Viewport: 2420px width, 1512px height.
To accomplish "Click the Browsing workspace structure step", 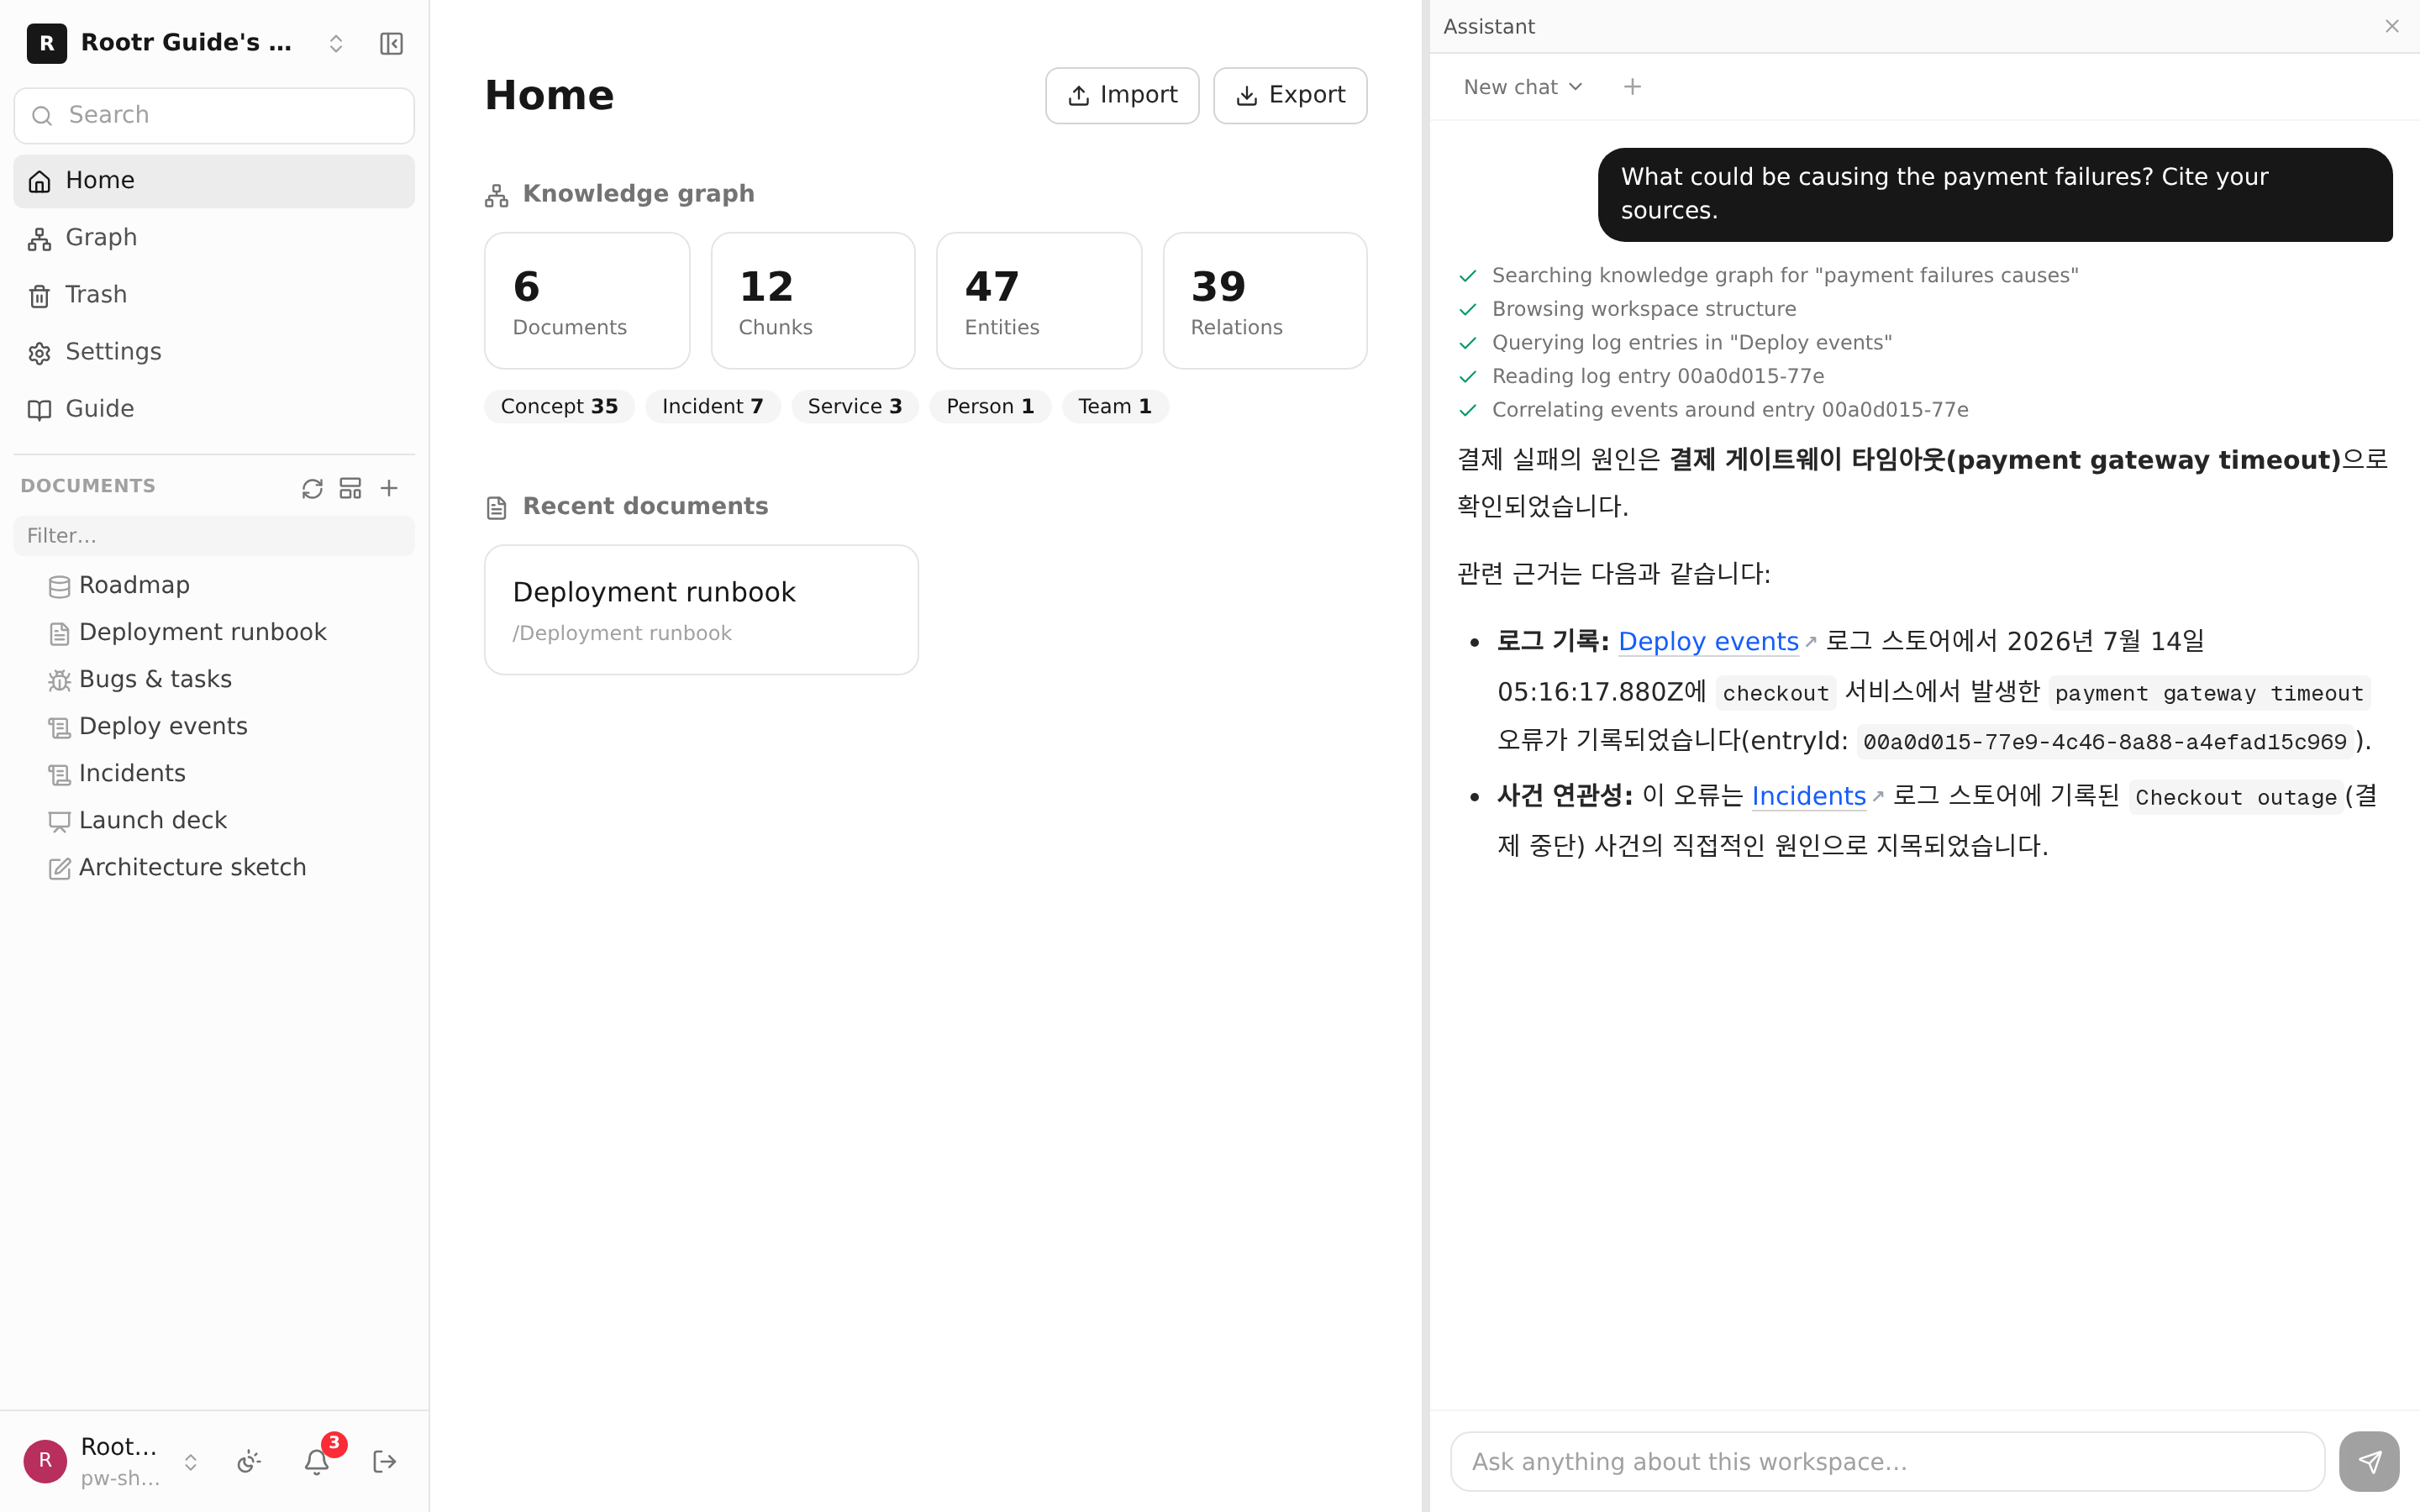I will [1643, 309].
